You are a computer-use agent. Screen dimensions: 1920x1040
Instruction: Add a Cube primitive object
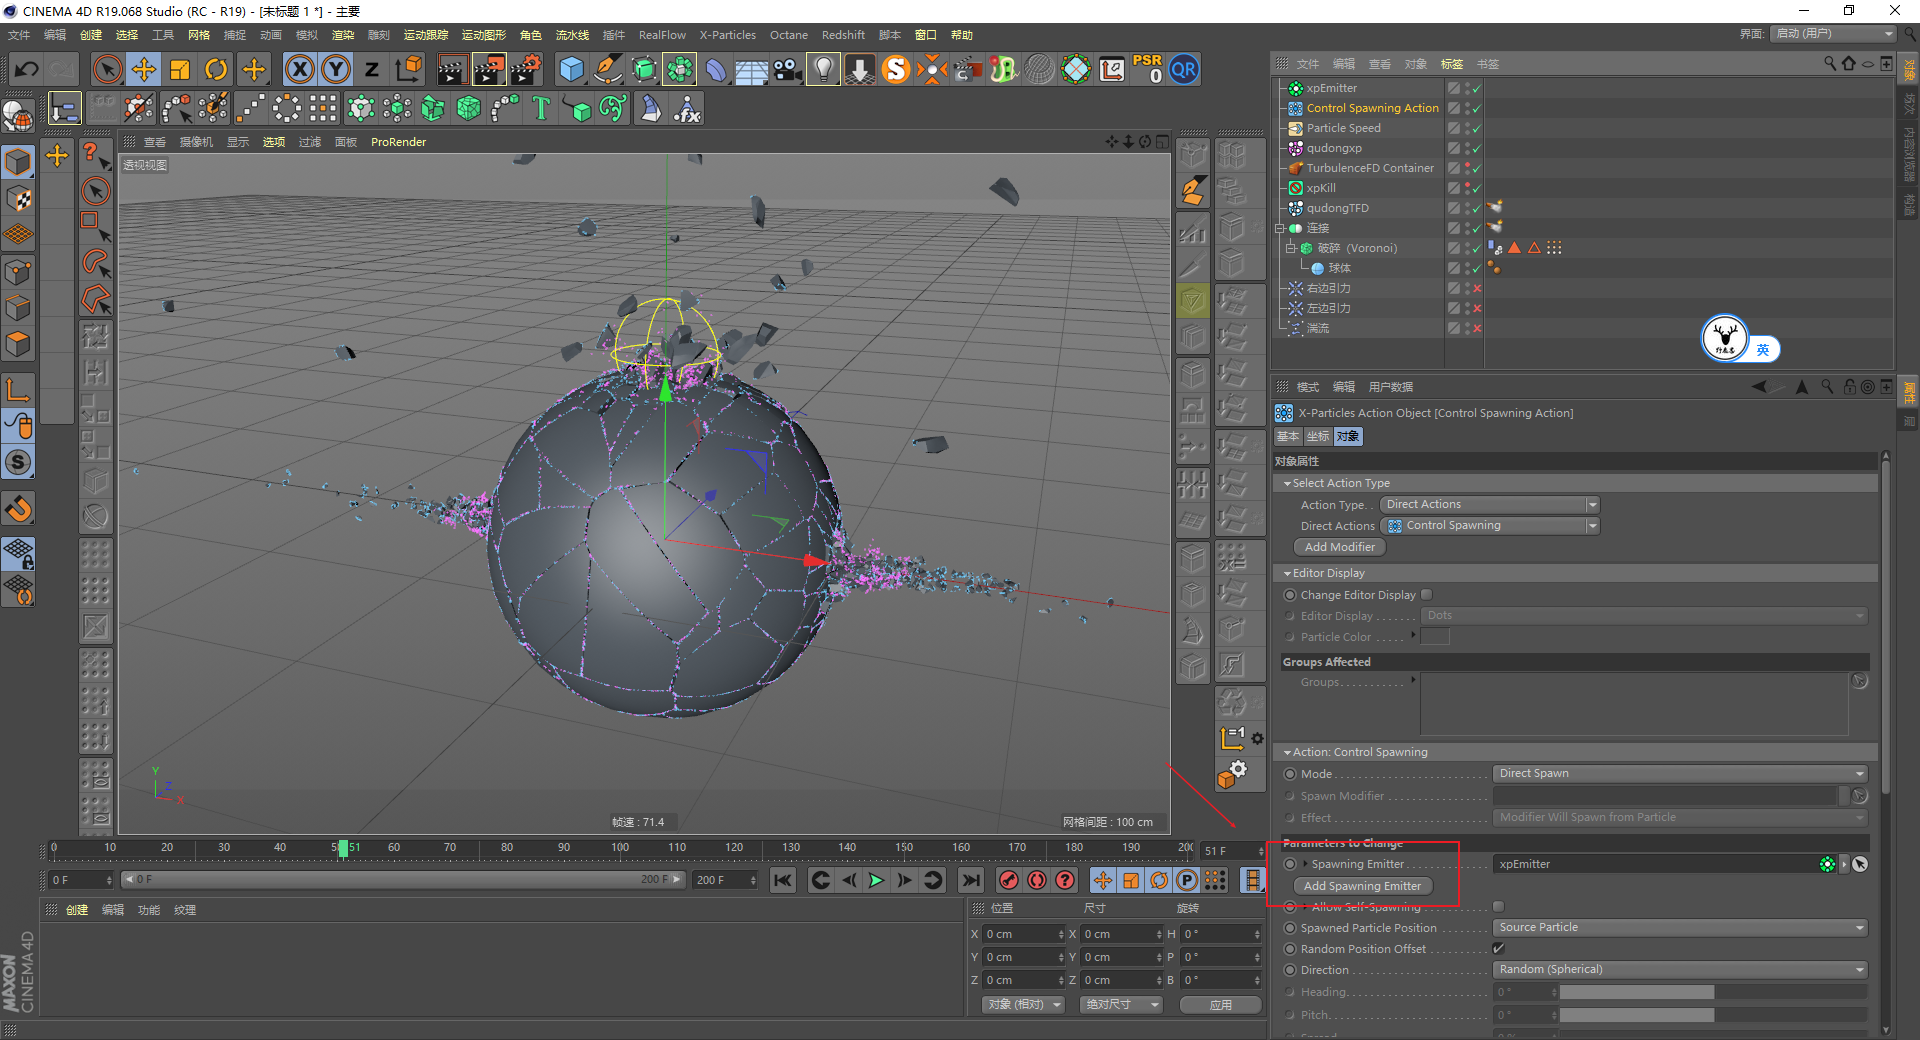[572, 70]
